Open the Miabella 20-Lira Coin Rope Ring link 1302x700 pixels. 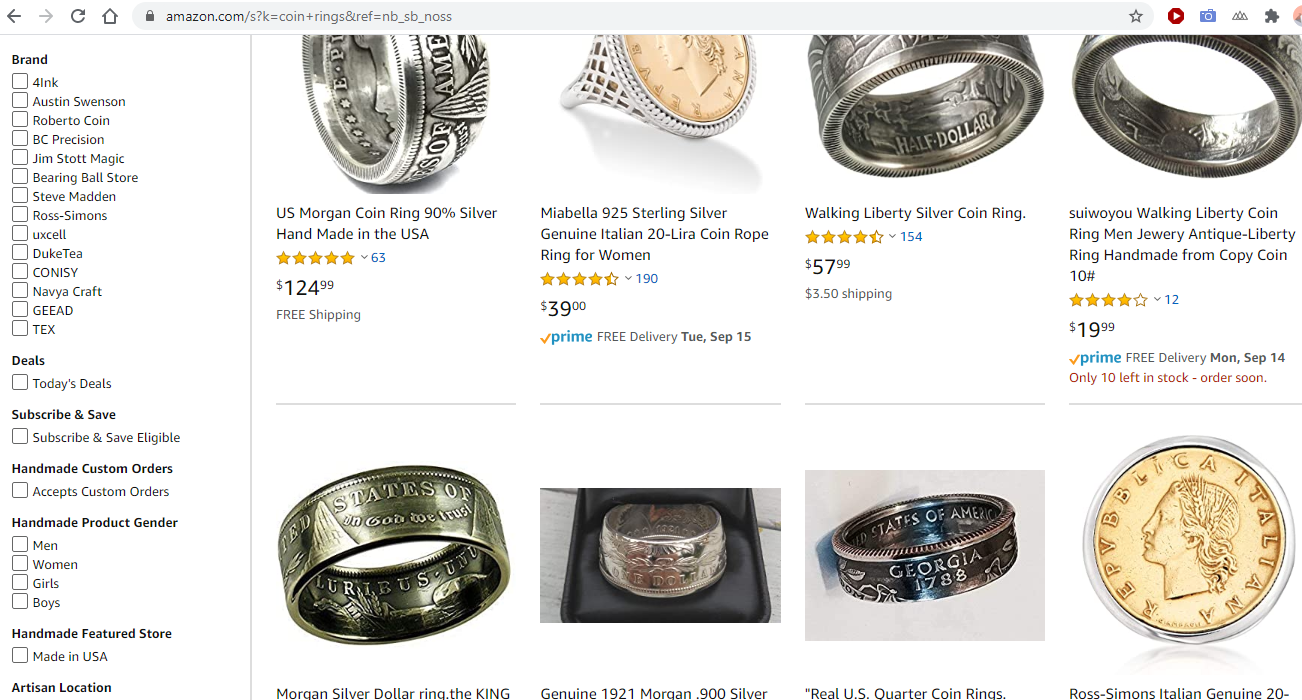point(654,234)
